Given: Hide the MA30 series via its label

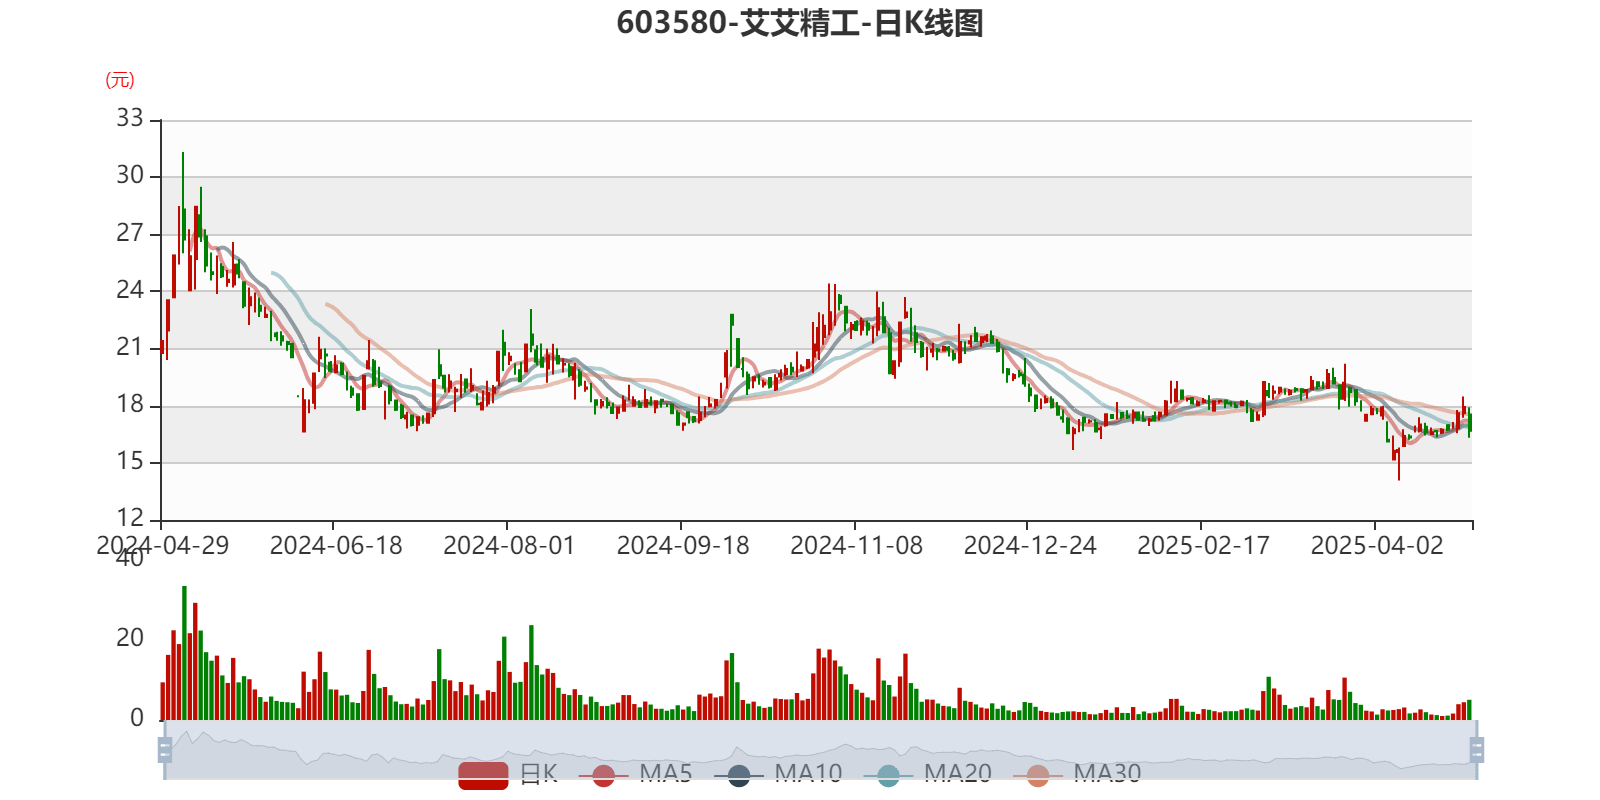Looking at the screenshot, I should point(1107,773).
